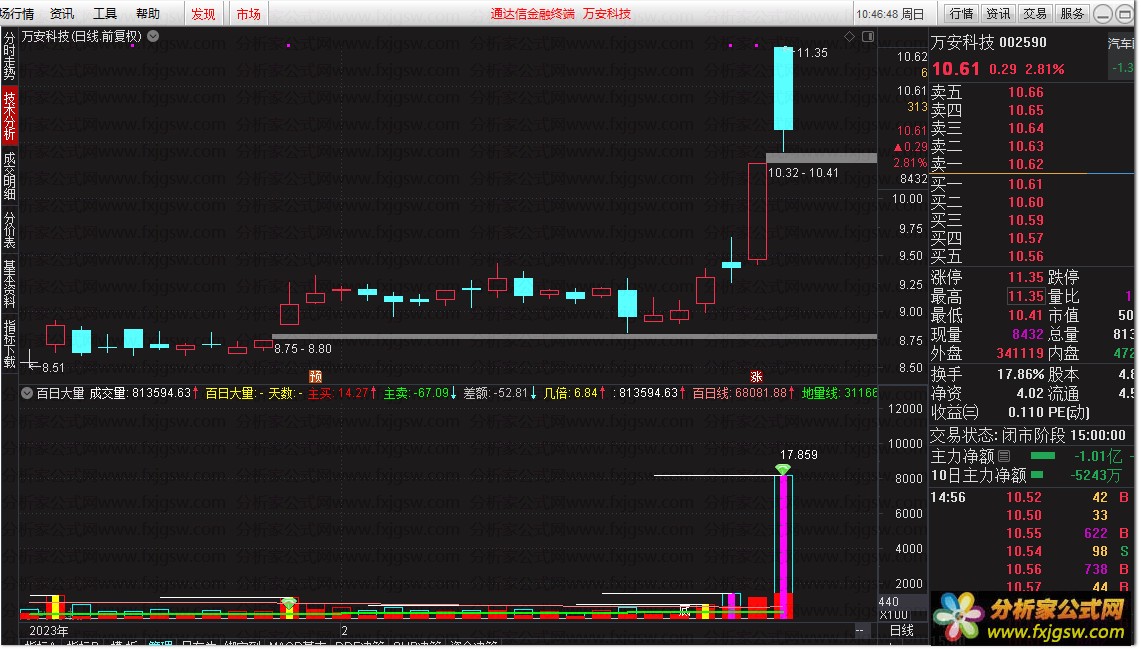The image size is (1141, 649).
Task: Switch to the 成交明细 sidebar tab
Action: [9, 175]
